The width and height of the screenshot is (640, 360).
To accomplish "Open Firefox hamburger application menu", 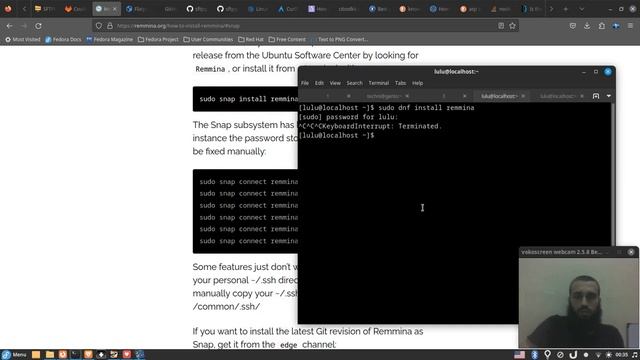I will pyautogui.click(x=630, y=26).
